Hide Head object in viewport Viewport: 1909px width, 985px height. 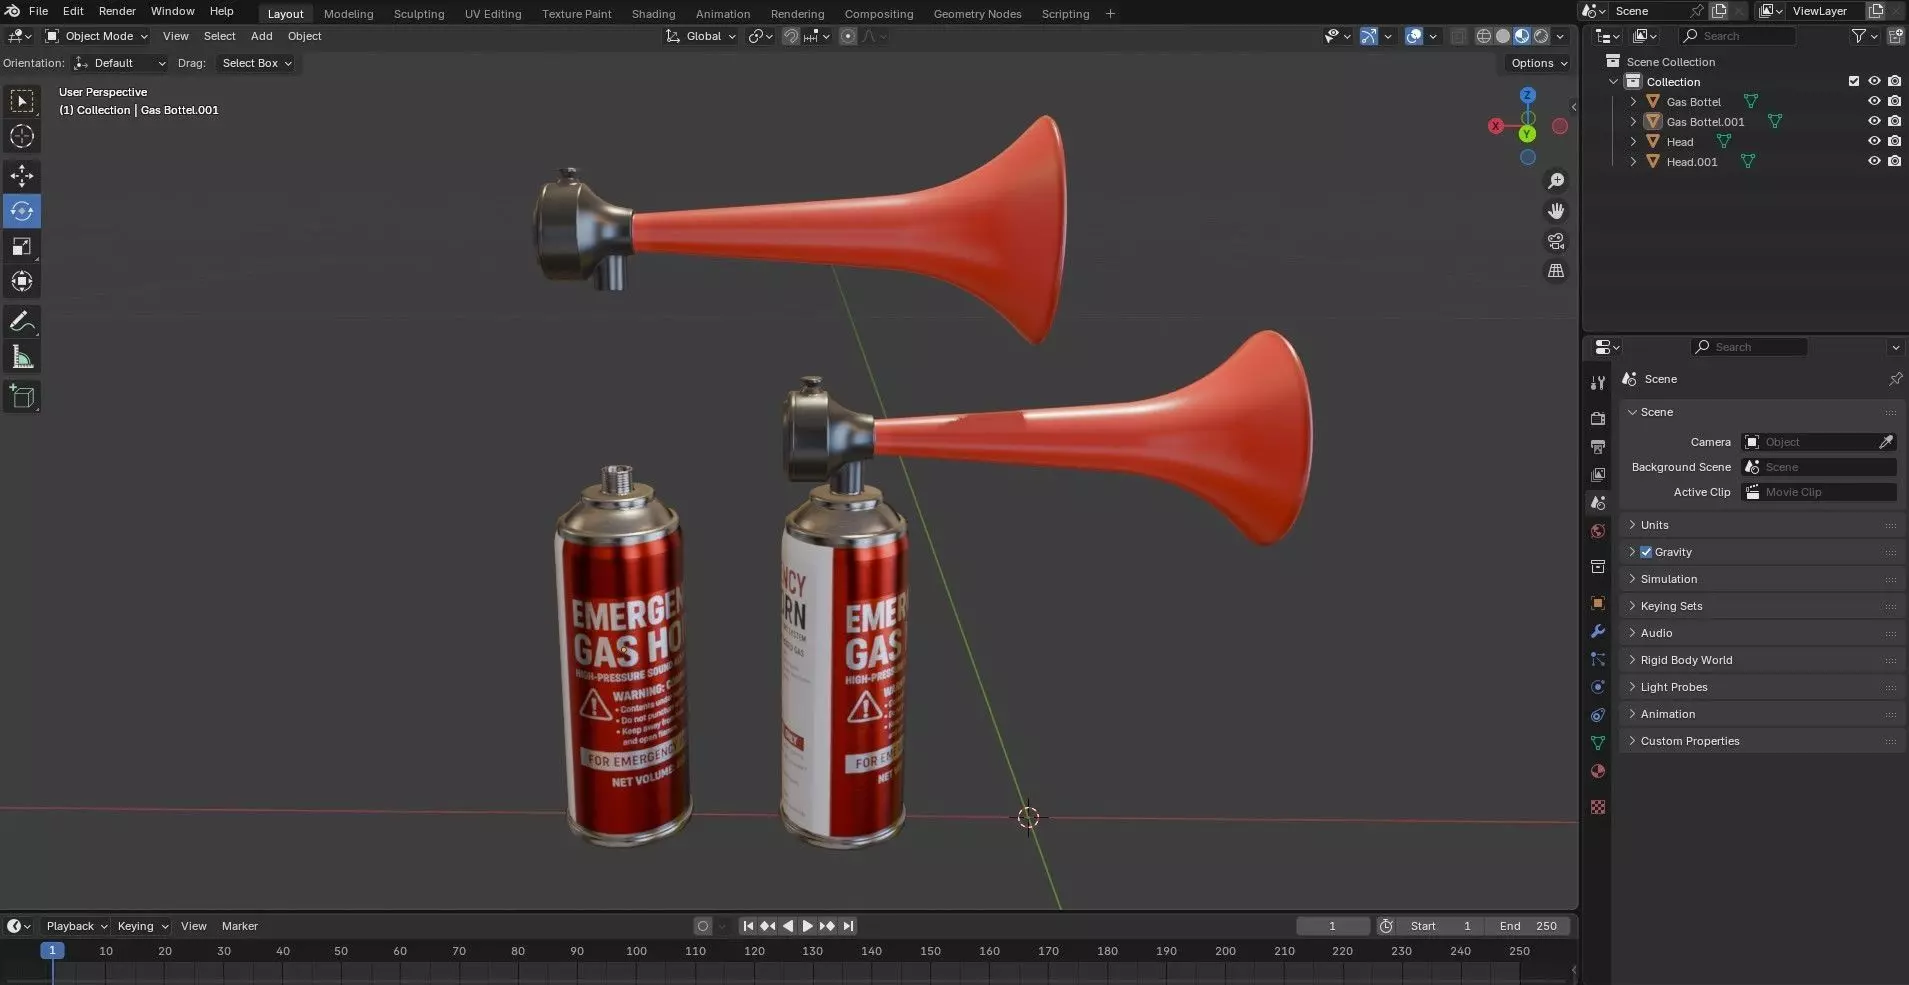pos(1874,141)
